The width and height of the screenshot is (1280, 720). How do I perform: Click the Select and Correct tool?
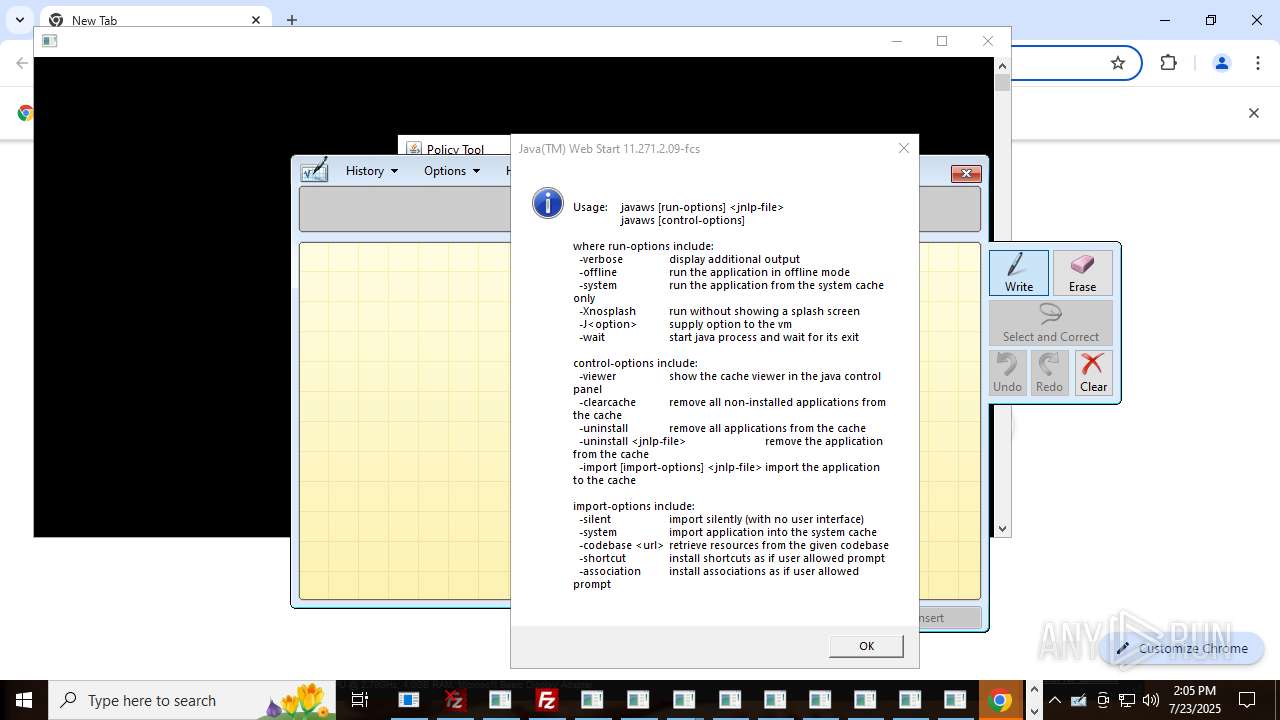[1050, 323]
